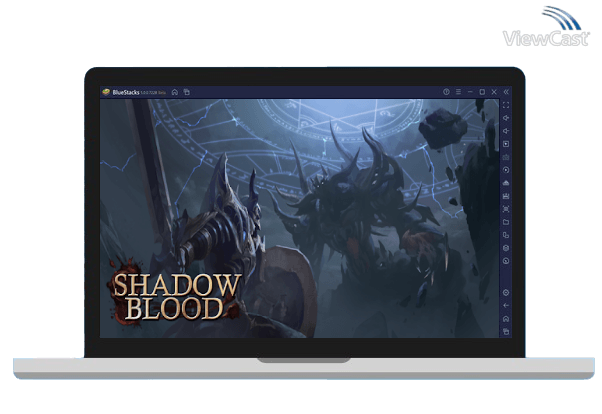The width and height of the screenshot is (602, 414).
Task: Open Home from the BlueStacks title bar
Action: pyautogui.click(x=175, y=92)
